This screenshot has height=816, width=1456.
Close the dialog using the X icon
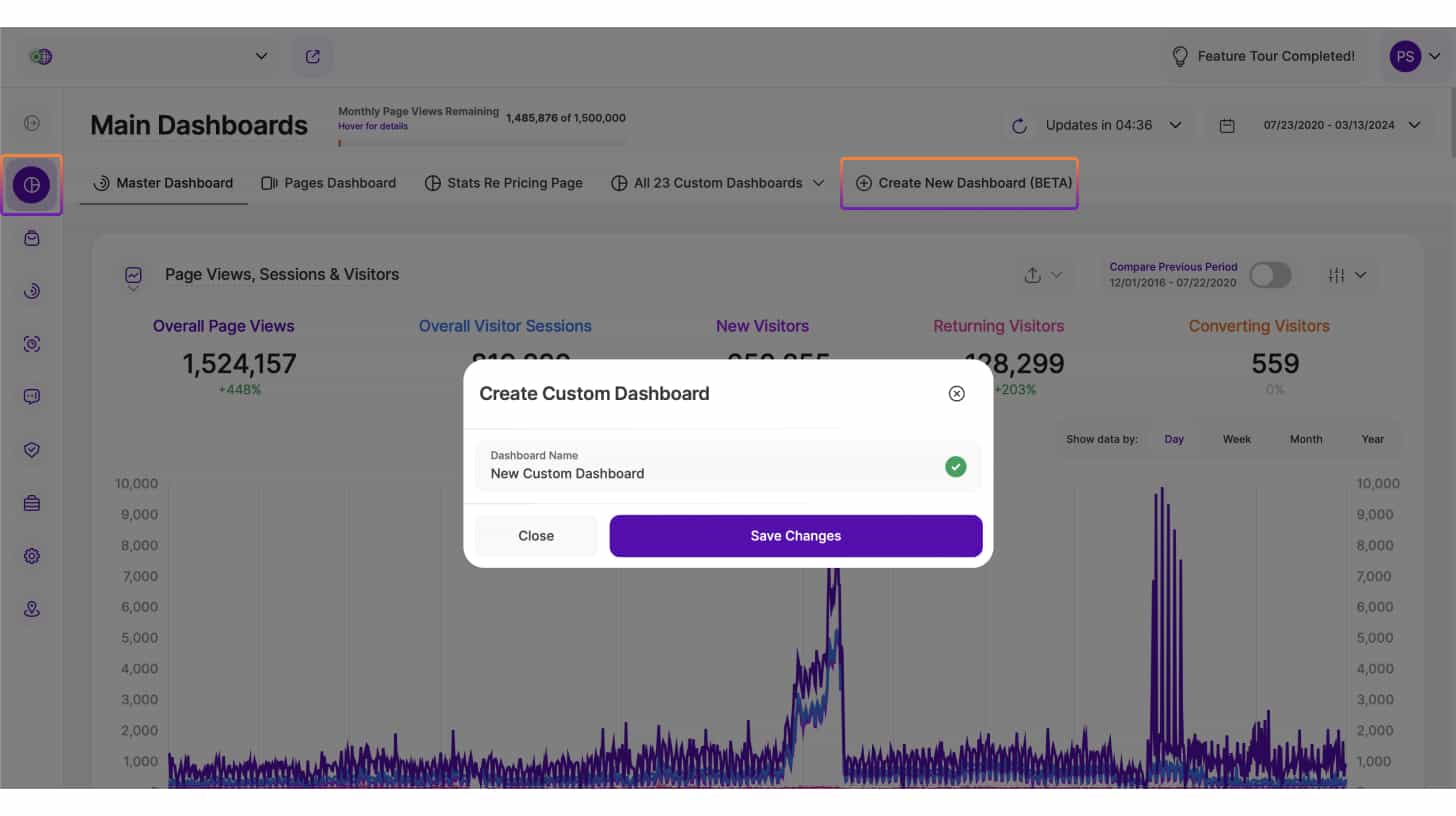[956, 394]
